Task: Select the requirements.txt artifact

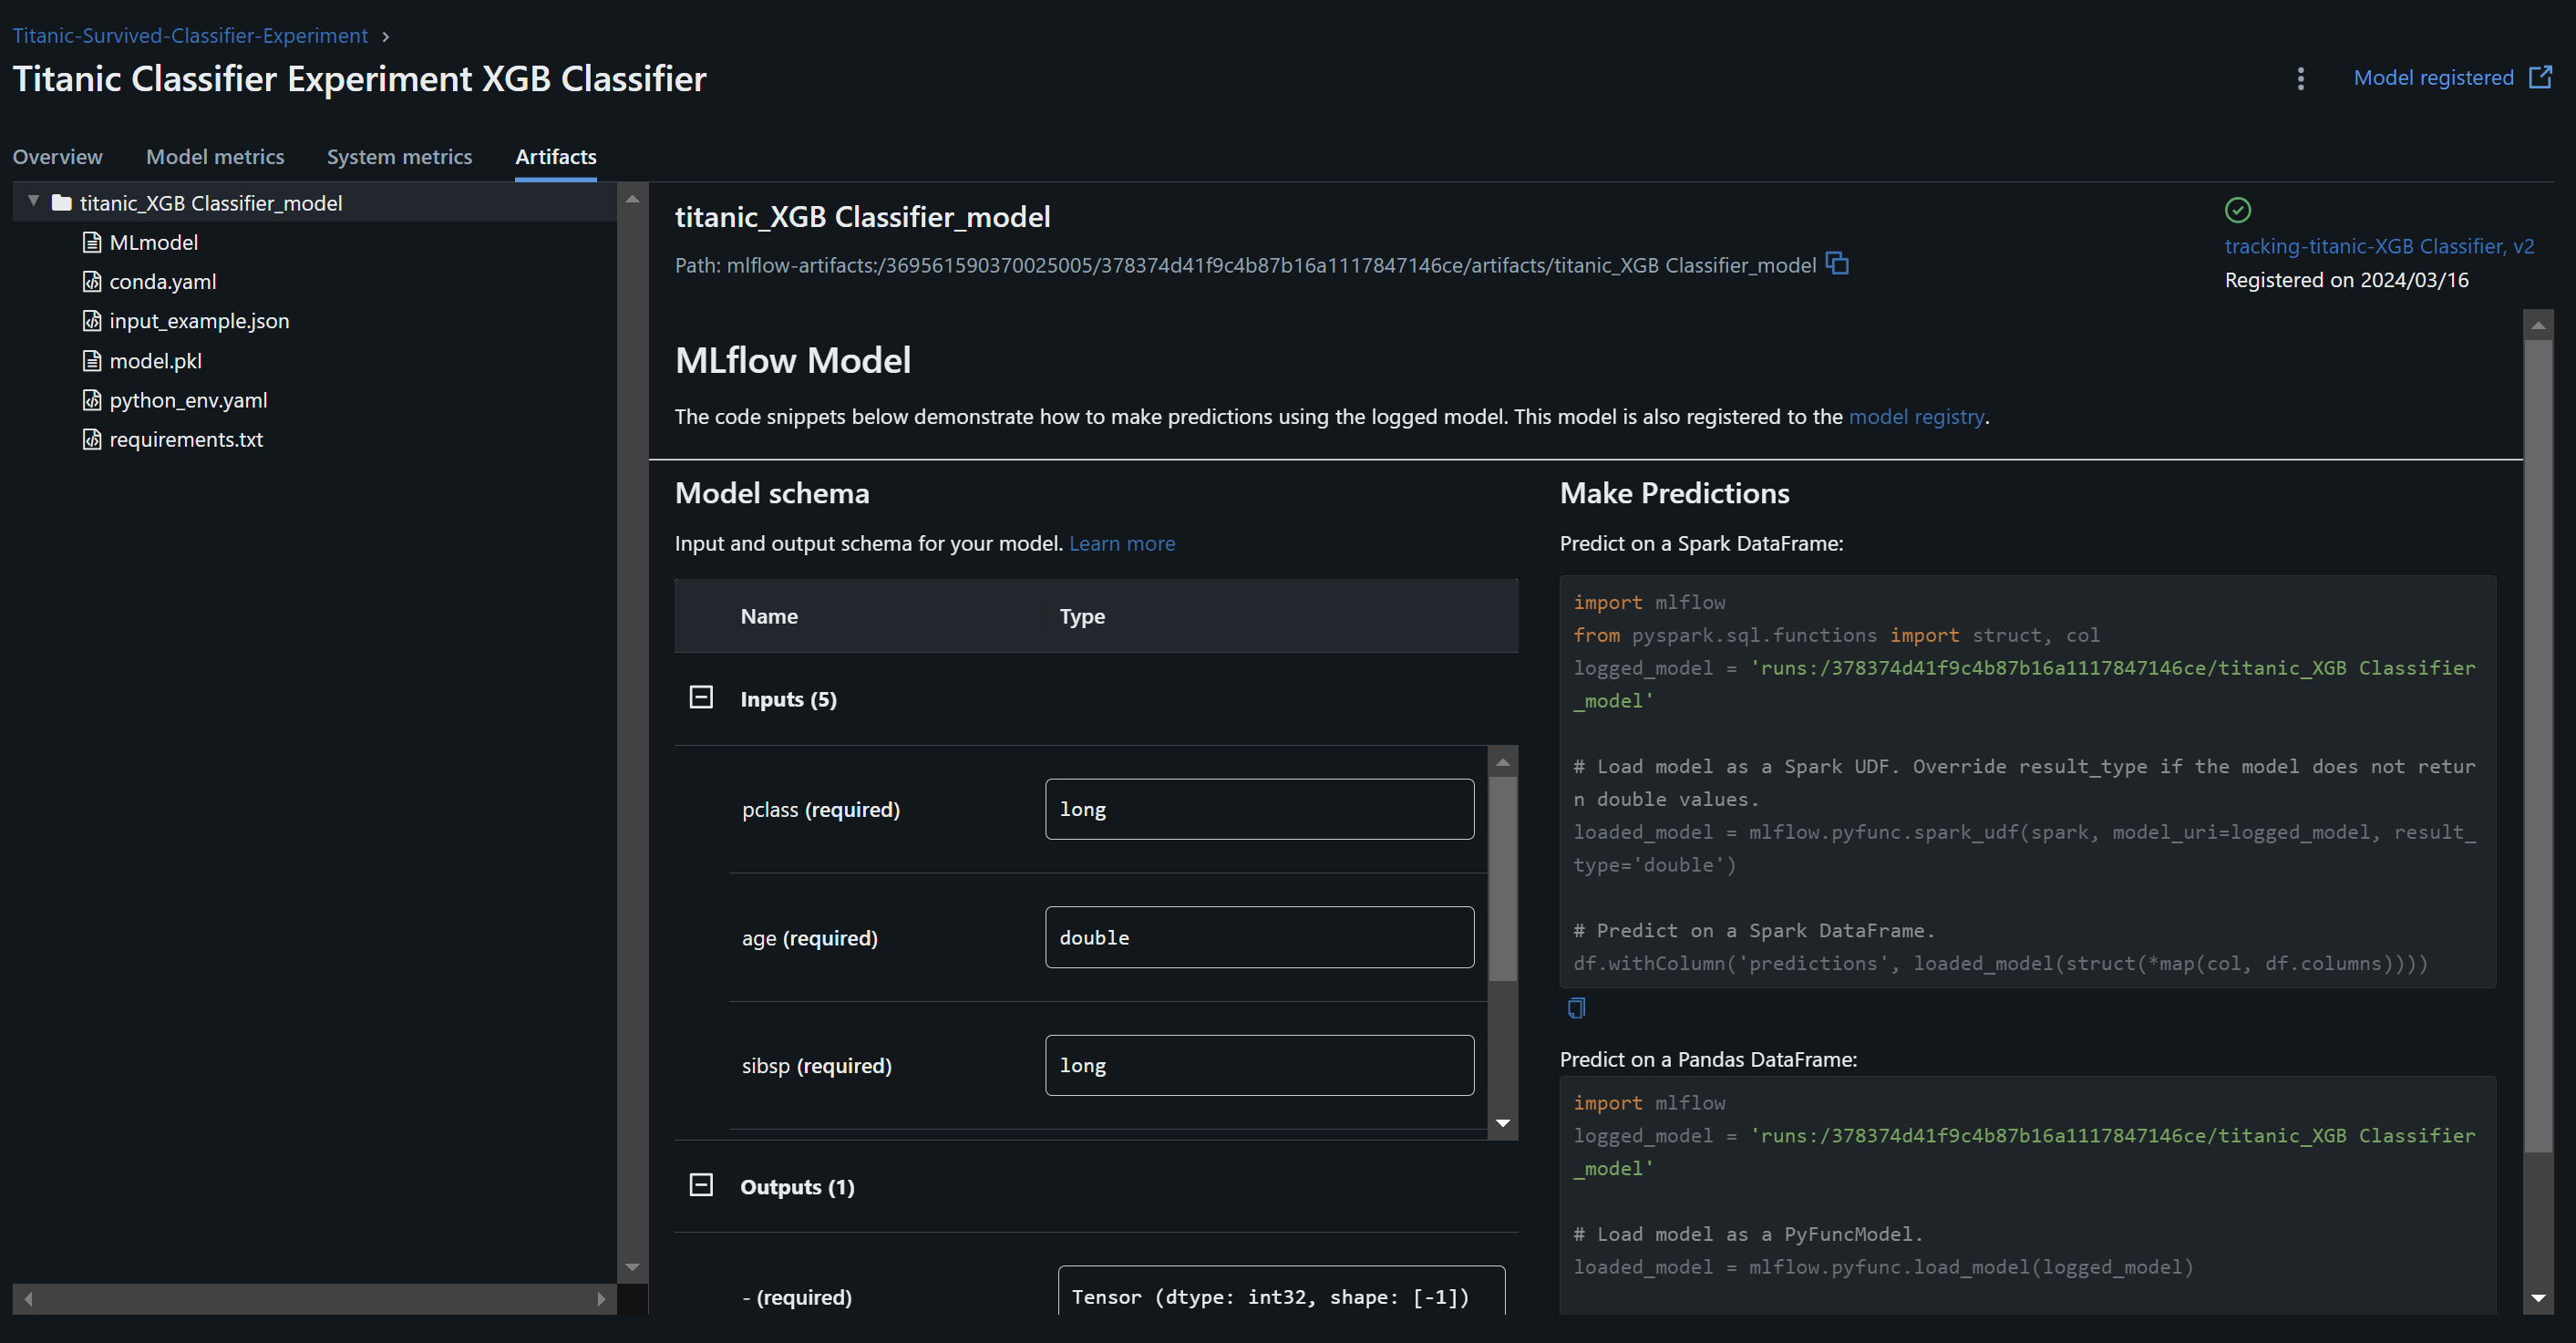Action: (185, 439)
